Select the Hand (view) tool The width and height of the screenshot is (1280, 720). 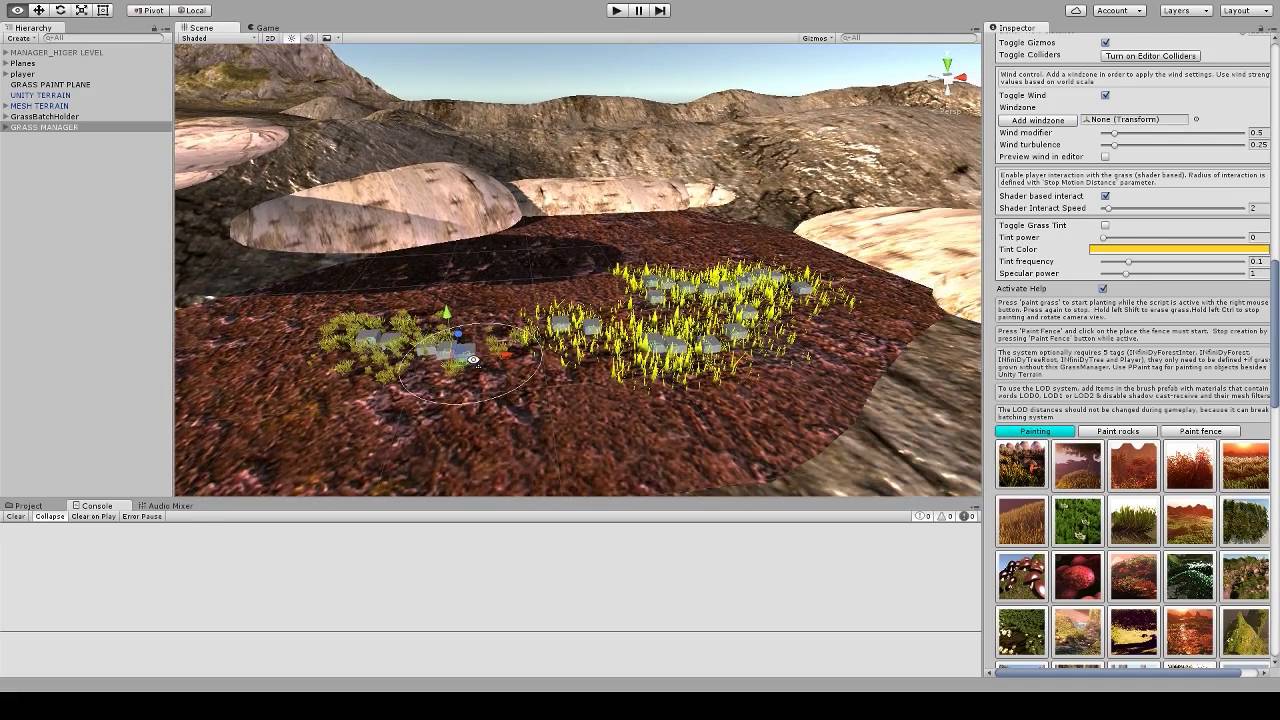coord(17,10)
